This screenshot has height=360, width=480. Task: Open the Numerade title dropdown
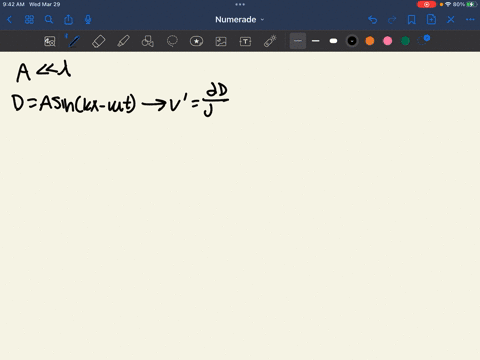[x=239, y=20]
